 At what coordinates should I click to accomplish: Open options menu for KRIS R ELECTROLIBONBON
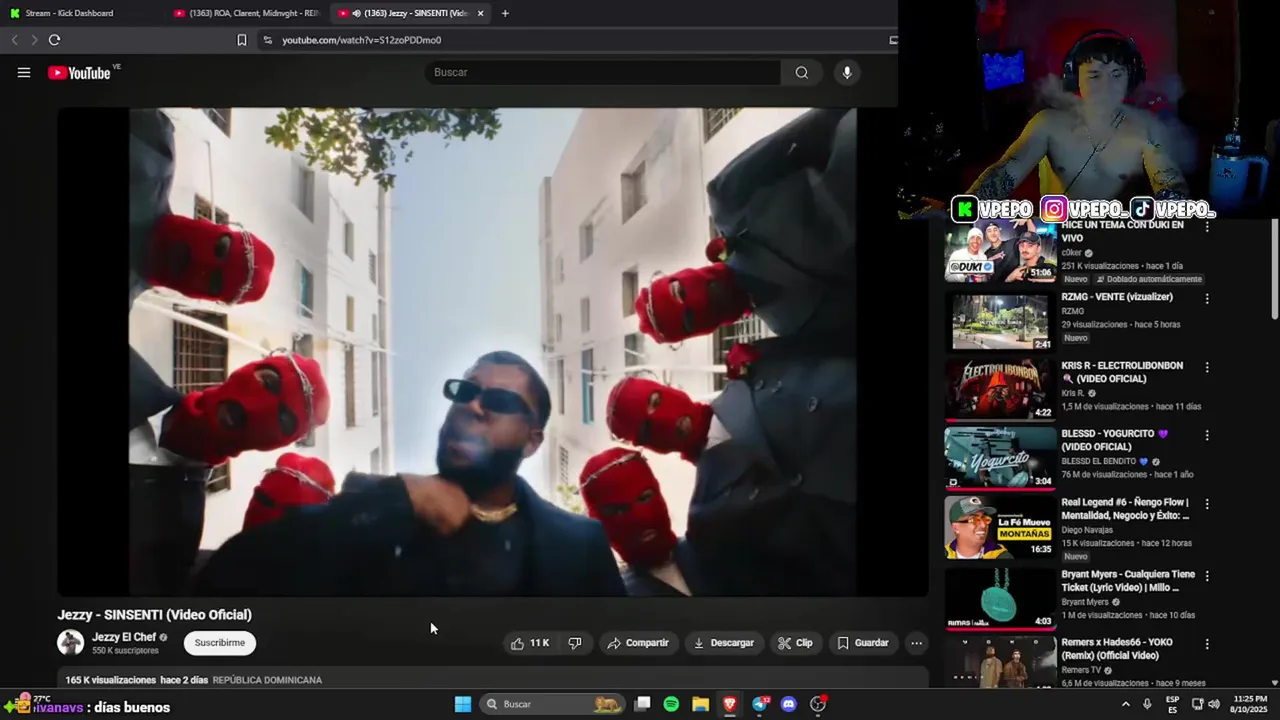[1207, 367]
